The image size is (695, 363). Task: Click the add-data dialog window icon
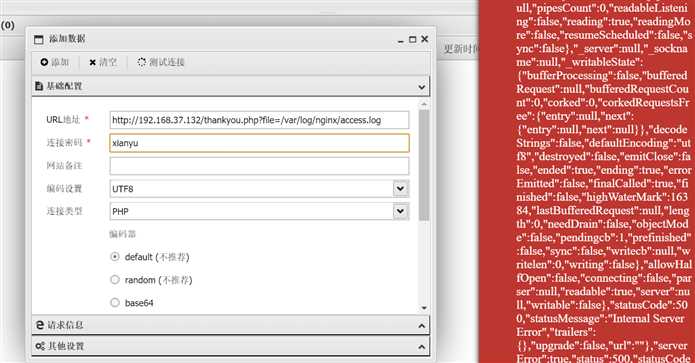pyautogui.click(x=39, y=39)
